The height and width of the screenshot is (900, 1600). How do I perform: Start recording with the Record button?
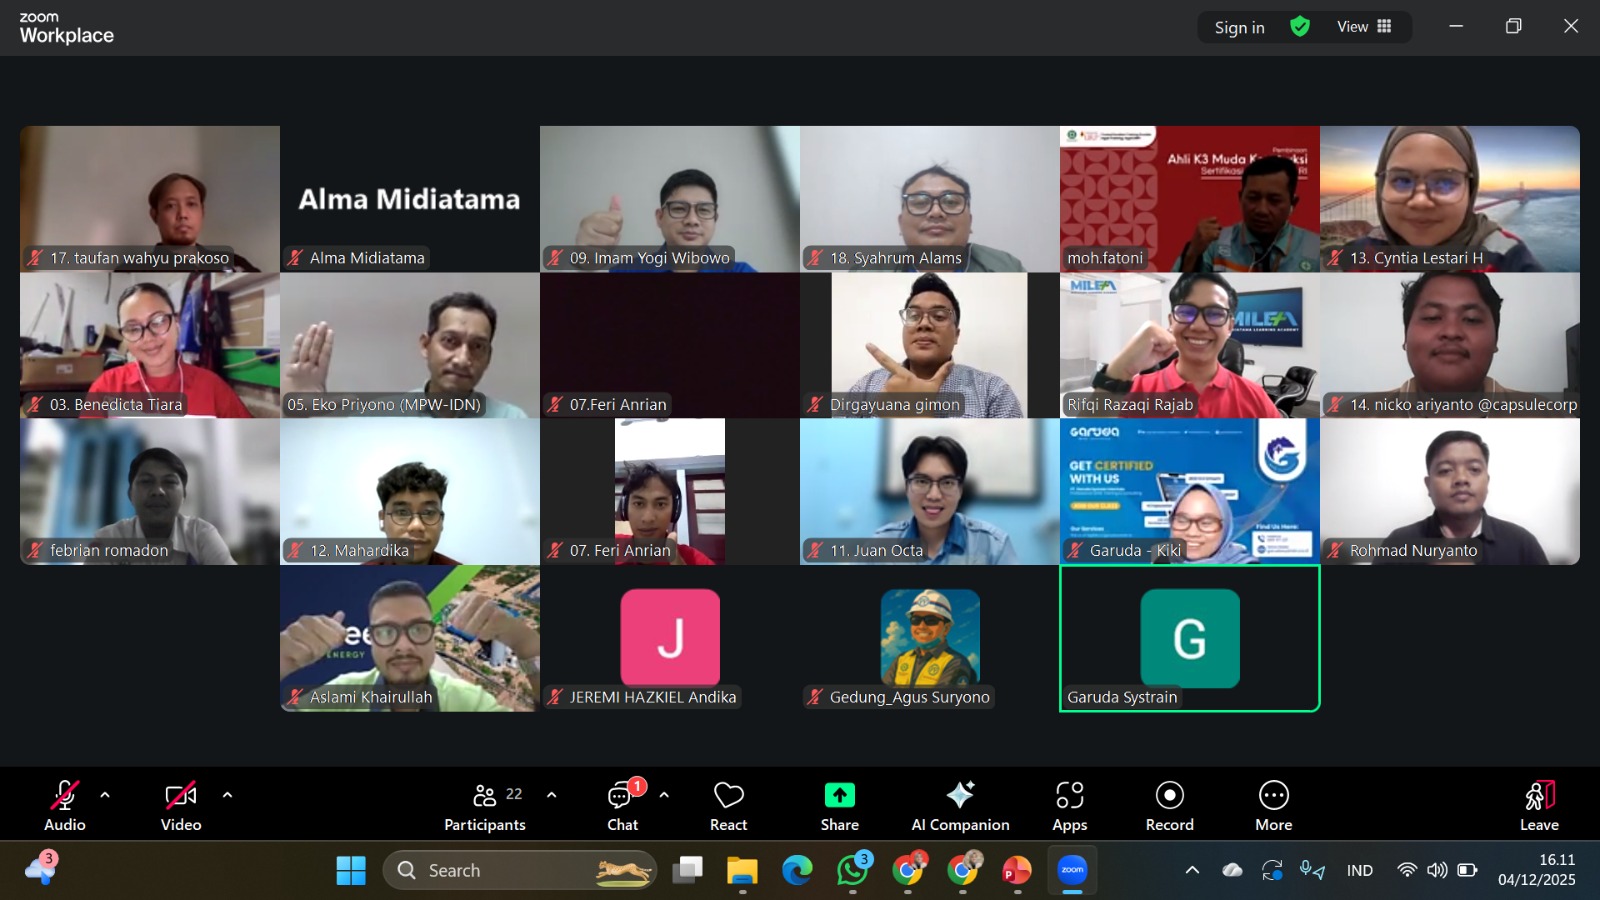pyautogui.click(x=1169, y=805)
